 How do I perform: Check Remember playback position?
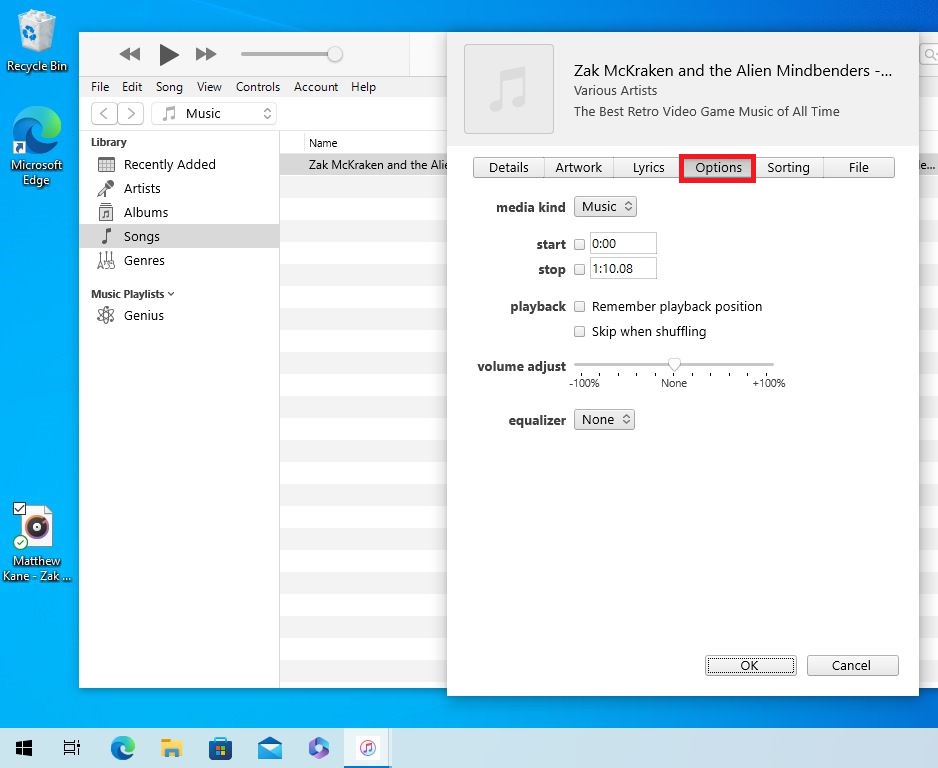point(579,306)
